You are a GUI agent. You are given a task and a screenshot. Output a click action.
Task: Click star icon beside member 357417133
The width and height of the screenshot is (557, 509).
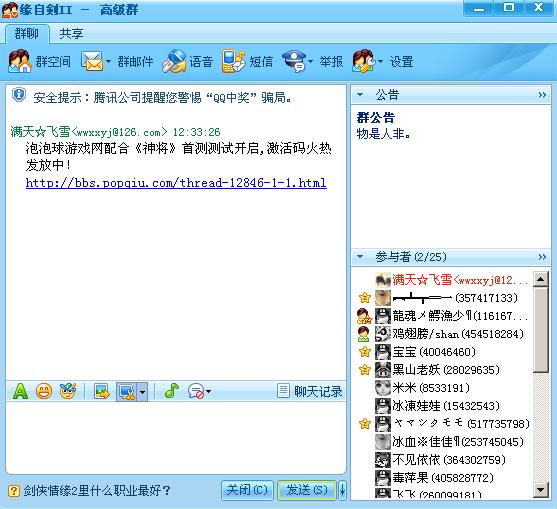pos(365,298)
